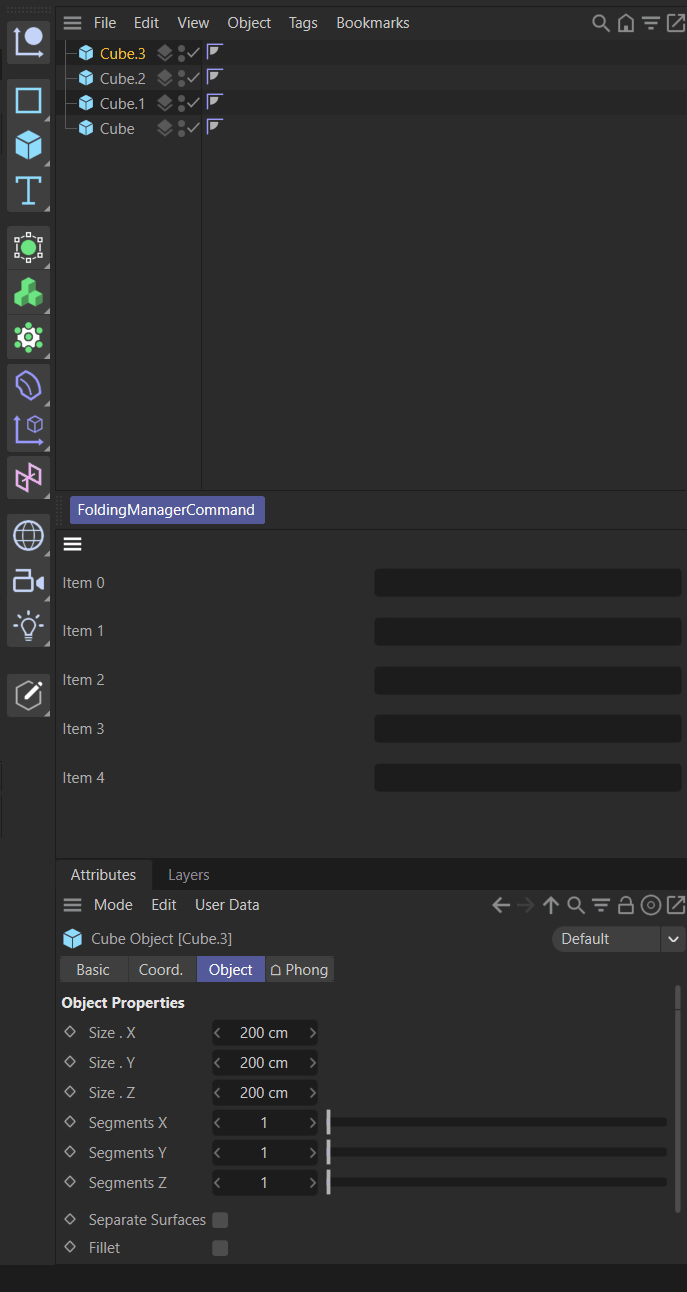
Task: Open Object Manager filter icon
Action: pos(651,22)
